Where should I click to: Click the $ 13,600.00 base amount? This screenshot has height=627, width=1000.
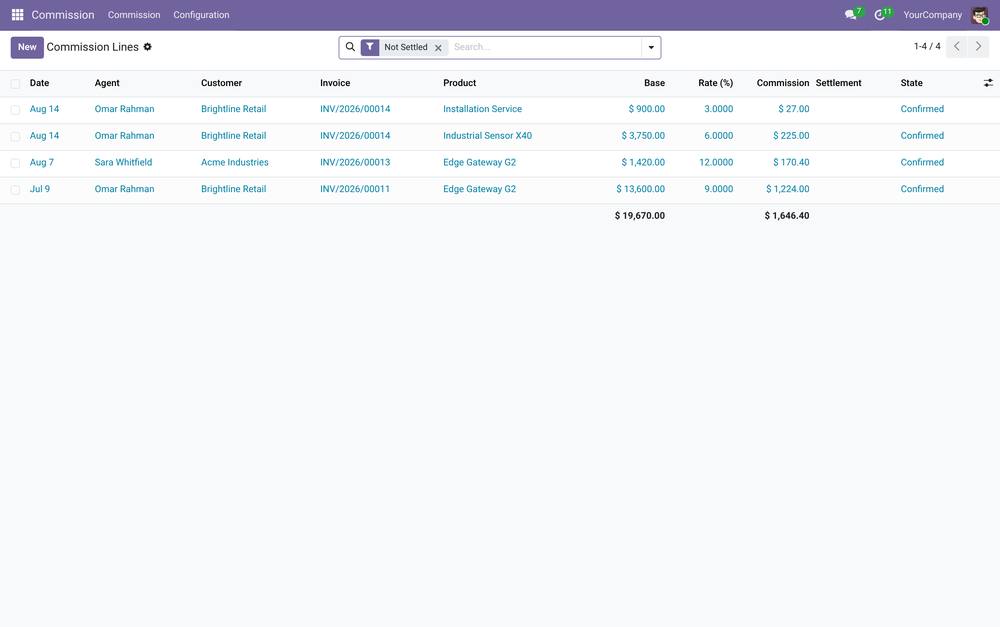[x=640, y=189]
